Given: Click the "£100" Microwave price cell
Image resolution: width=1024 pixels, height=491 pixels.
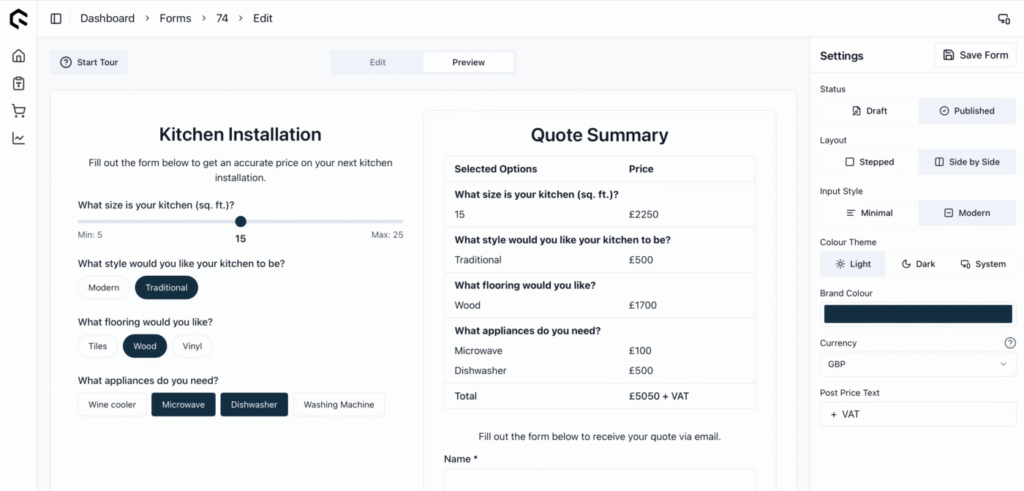Looking at the screenshot, I should (641, 351).
